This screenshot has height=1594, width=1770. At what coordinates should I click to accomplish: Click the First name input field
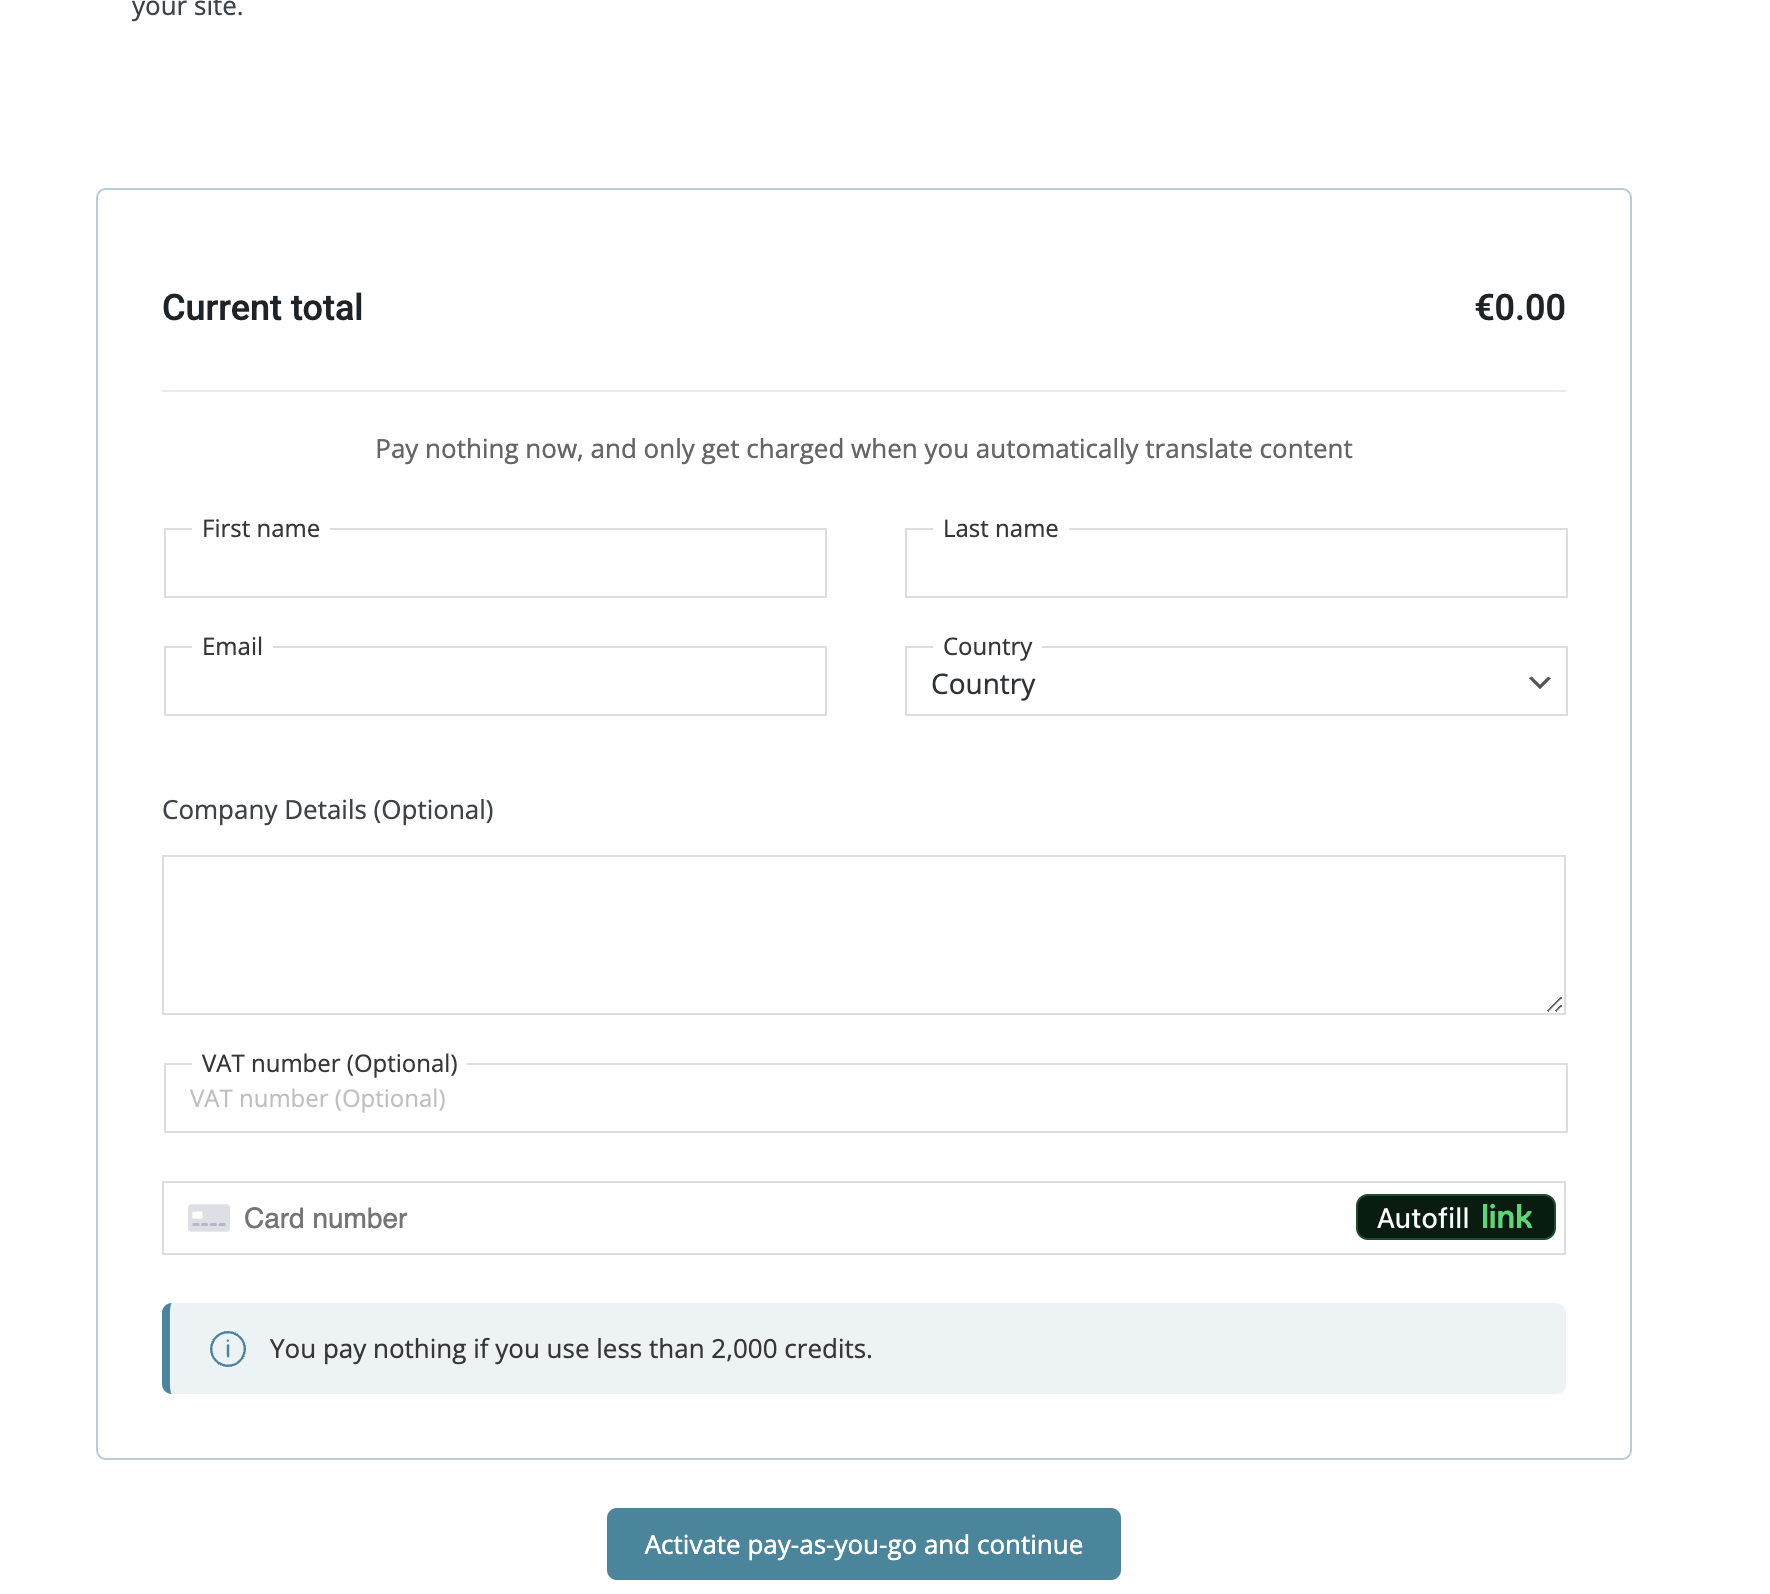495,564
